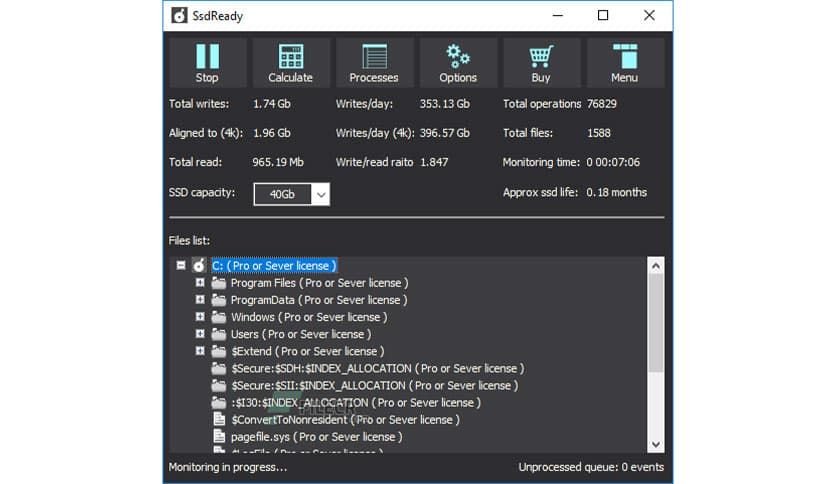Image resolution: width=836 pixels, height=484 pixels.
Task: Click the :$I30:$INDEX_ALLOCATION folder icon
Action: point(219,402)
